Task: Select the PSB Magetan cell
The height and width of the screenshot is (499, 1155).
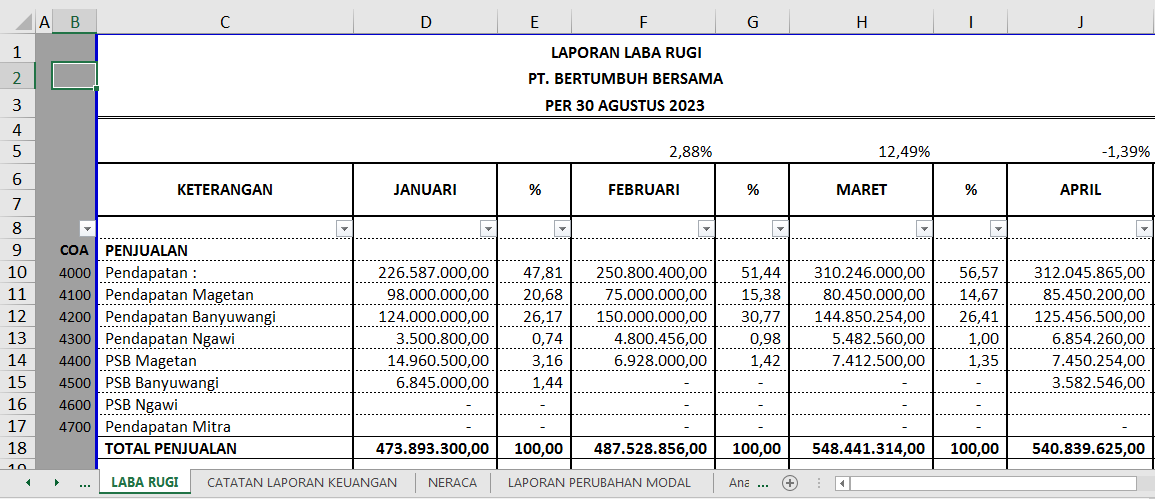Action: (x=225, y=360)
